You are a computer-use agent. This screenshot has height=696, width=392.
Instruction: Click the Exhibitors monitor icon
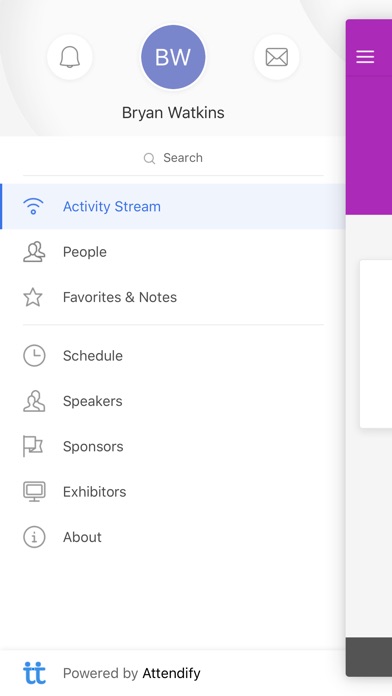[34, 491]
